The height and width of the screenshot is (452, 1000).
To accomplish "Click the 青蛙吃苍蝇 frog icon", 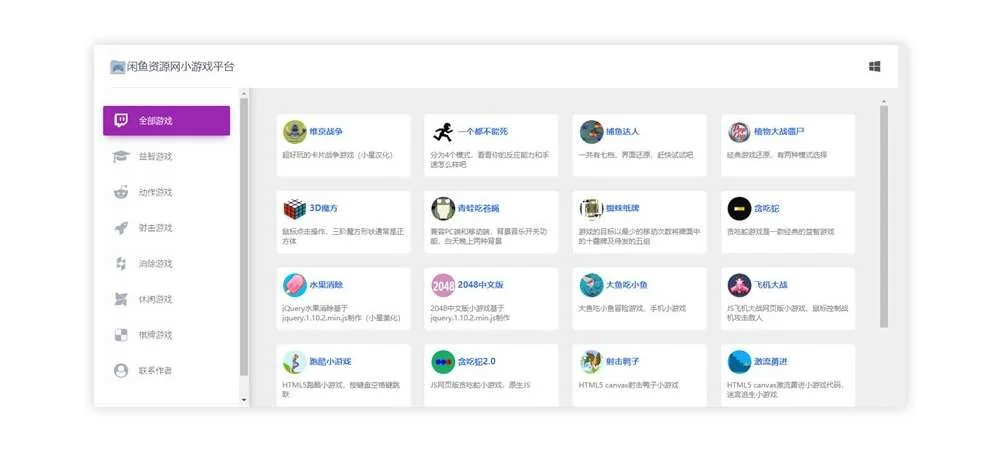I will tap(443, 209).
